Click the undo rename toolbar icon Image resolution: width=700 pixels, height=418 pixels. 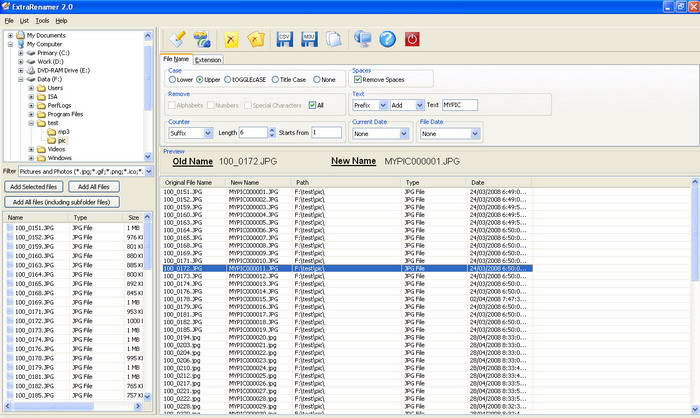tap(202, 39)
